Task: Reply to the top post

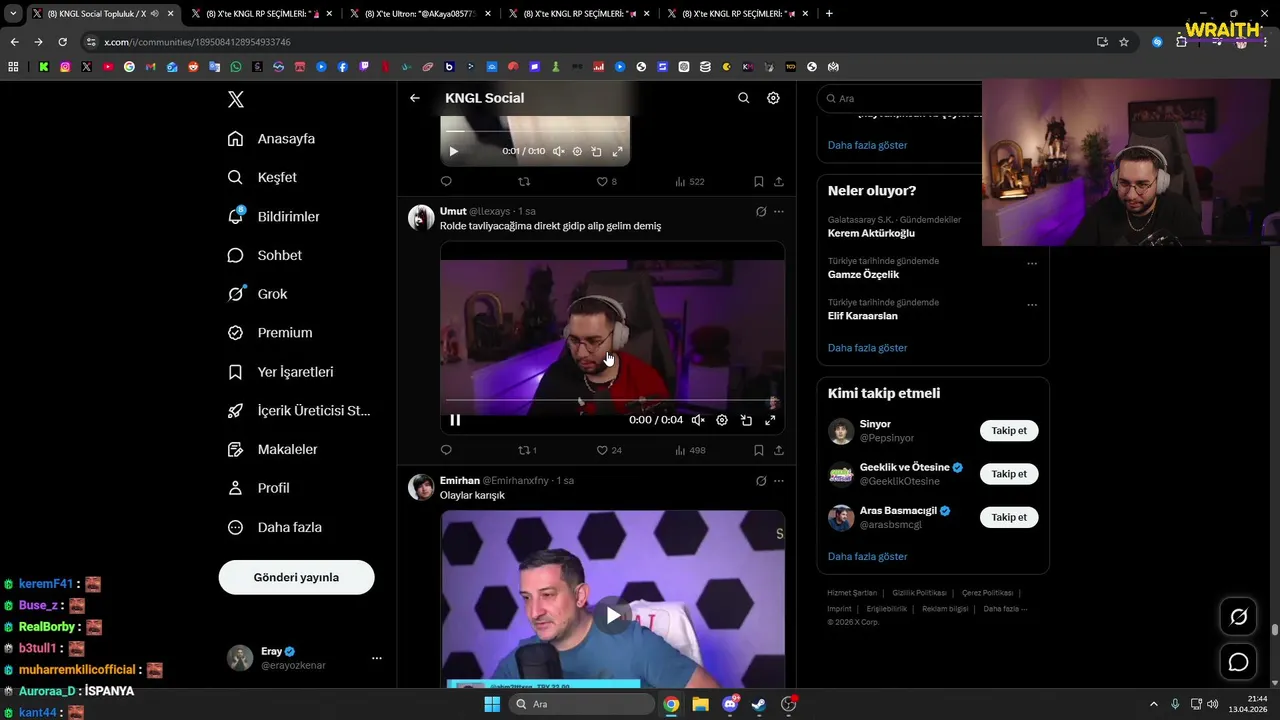Action: [x=446, y=181]
